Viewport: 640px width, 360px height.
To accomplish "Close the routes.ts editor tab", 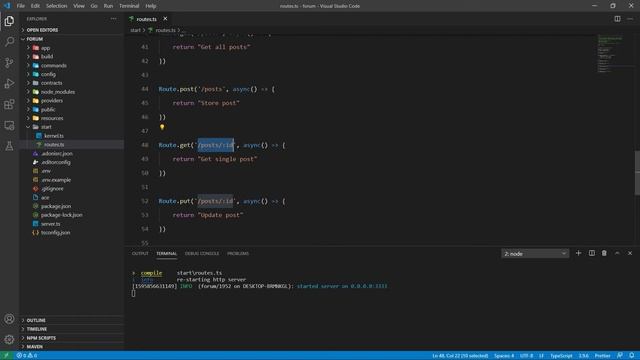I will coord(165,19).
